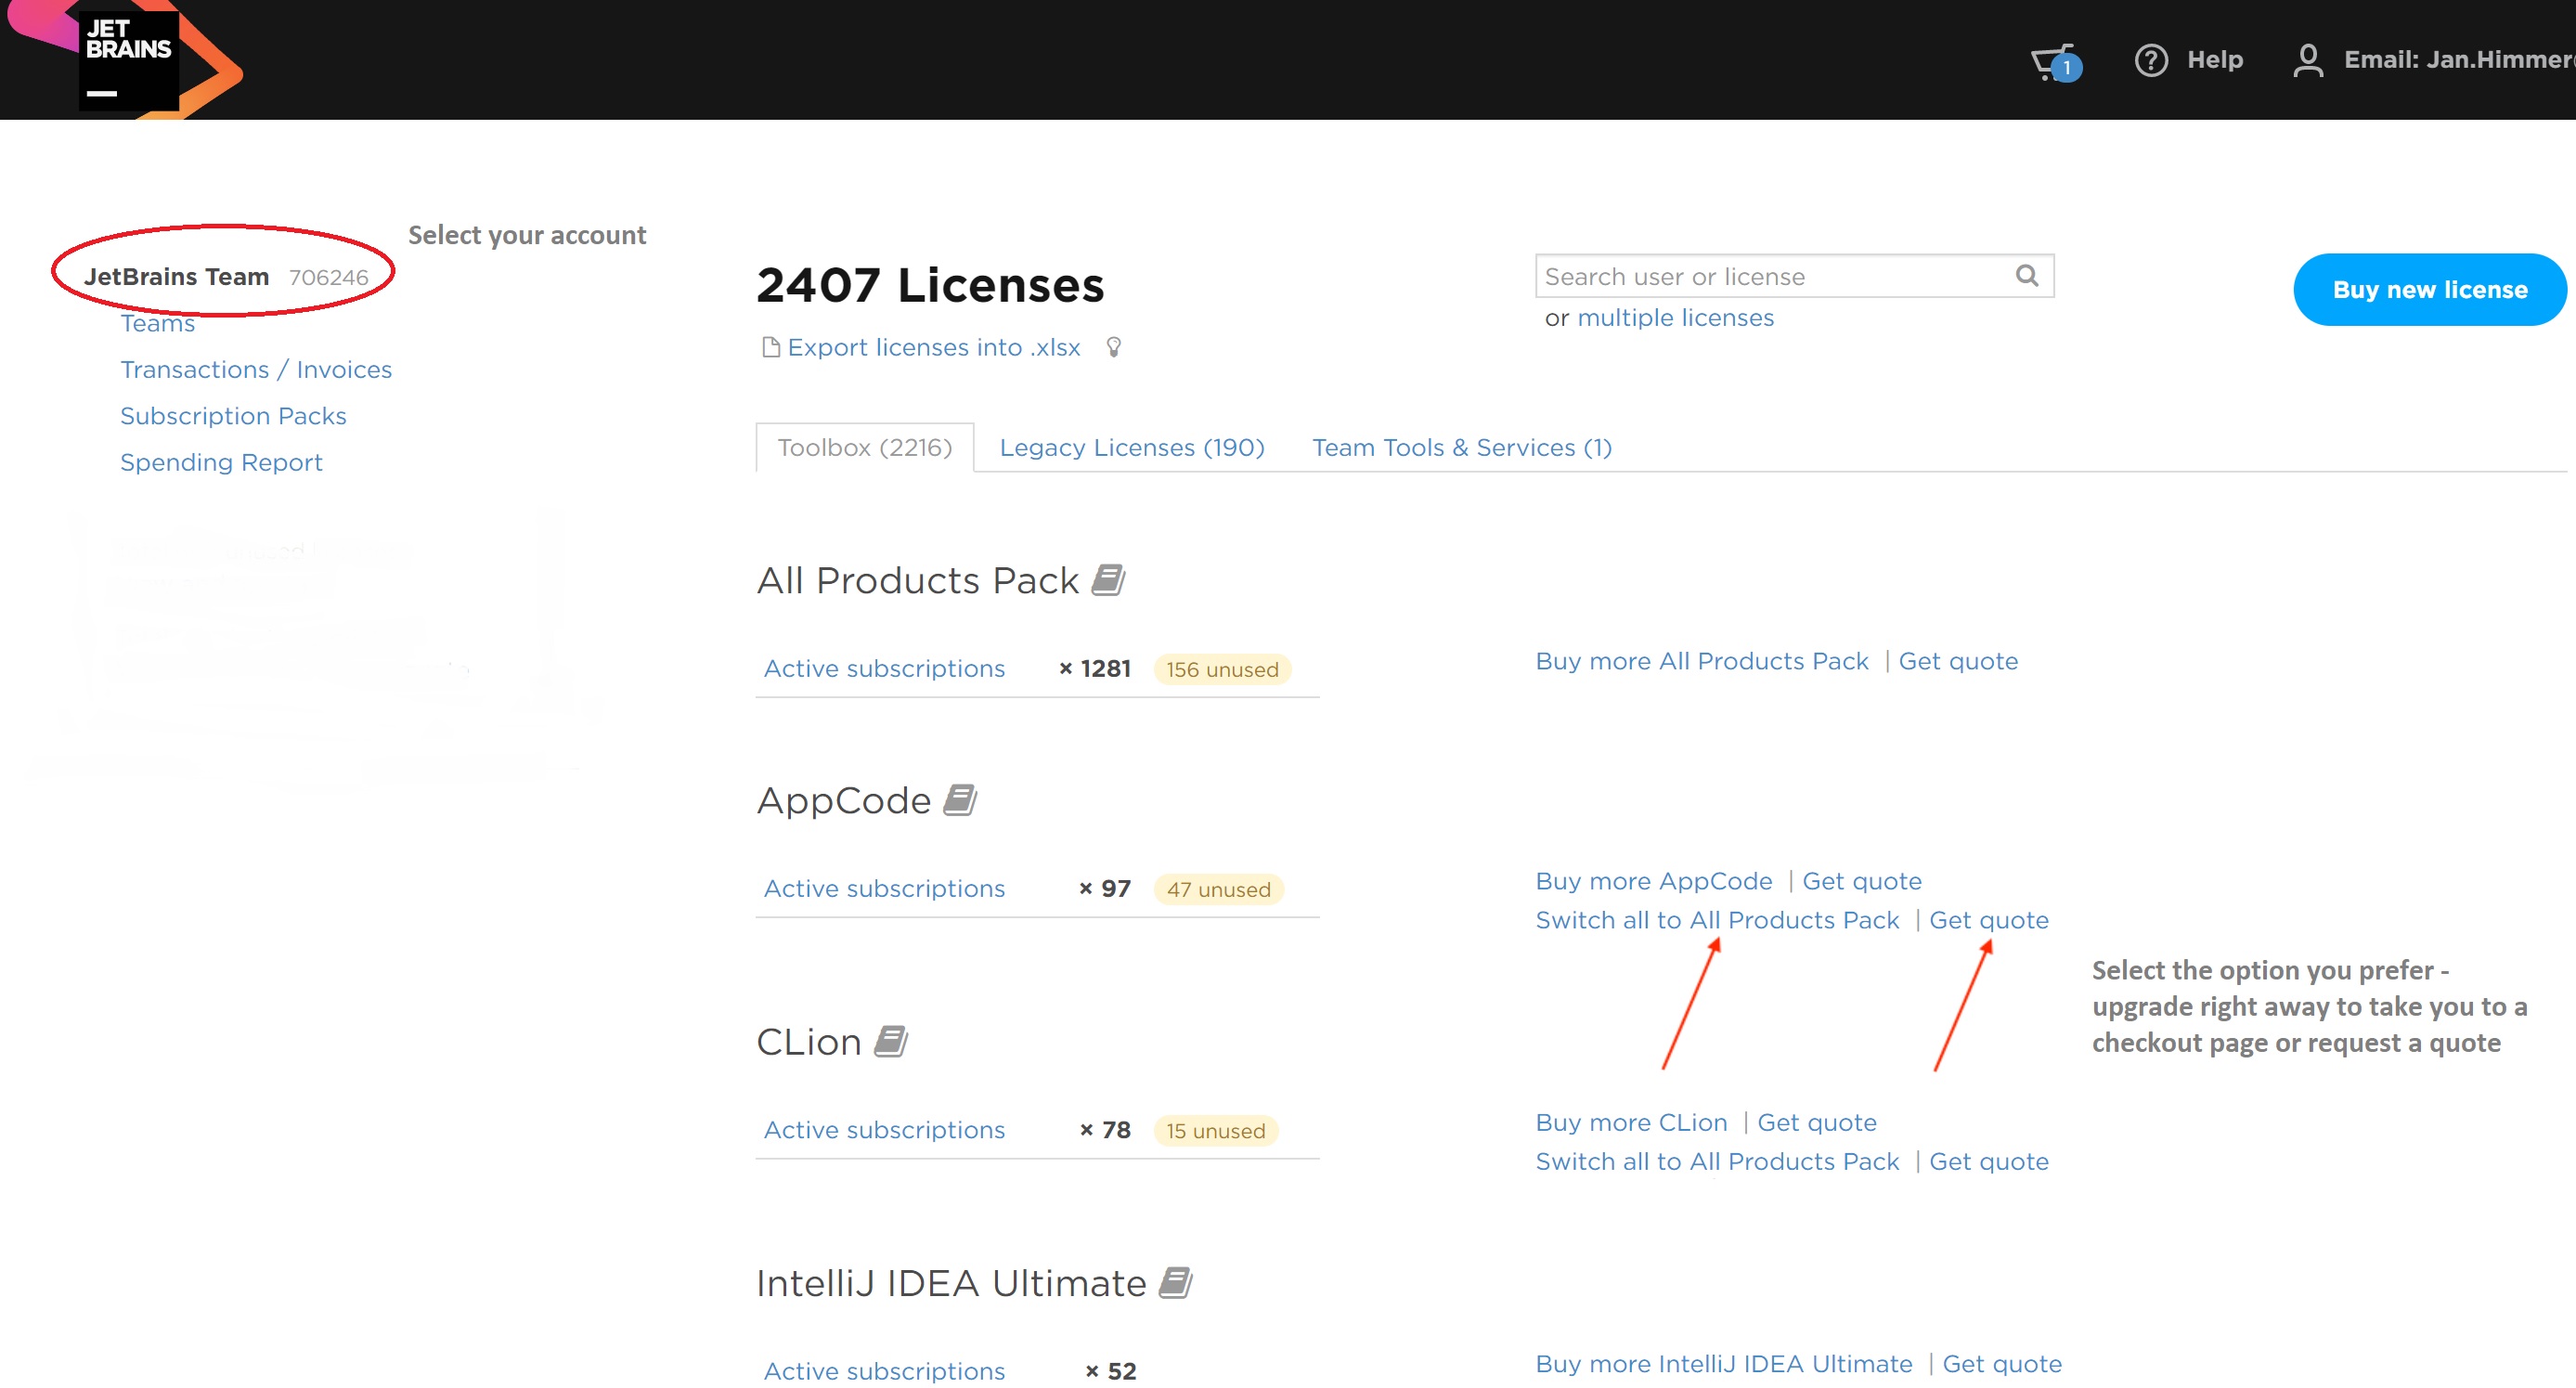This screenshot has width=2576, height=1388.
Task: Click the book icon beside All Products Pack
Action: point(1108,580)
